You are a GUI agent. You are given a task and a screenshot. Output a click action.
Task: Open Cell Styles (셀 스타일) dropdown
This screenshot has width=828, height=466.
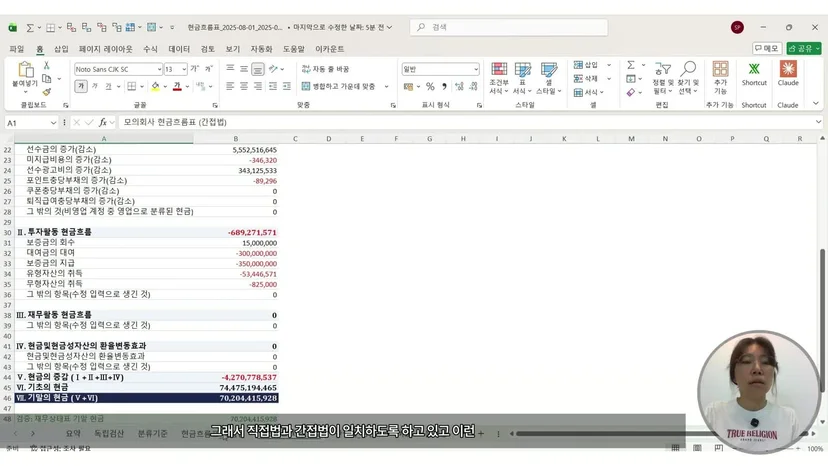pos(549,78)
